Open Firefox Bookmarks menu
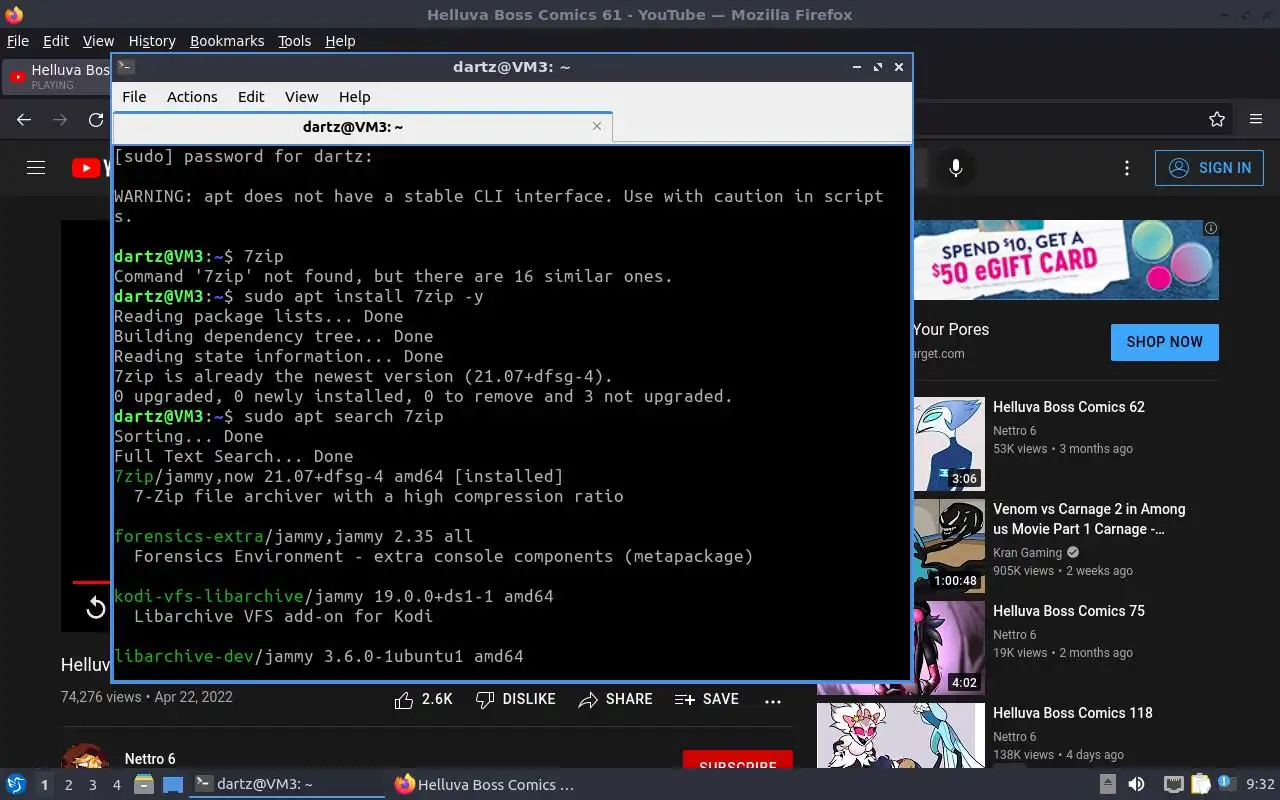 click(227, 41)
